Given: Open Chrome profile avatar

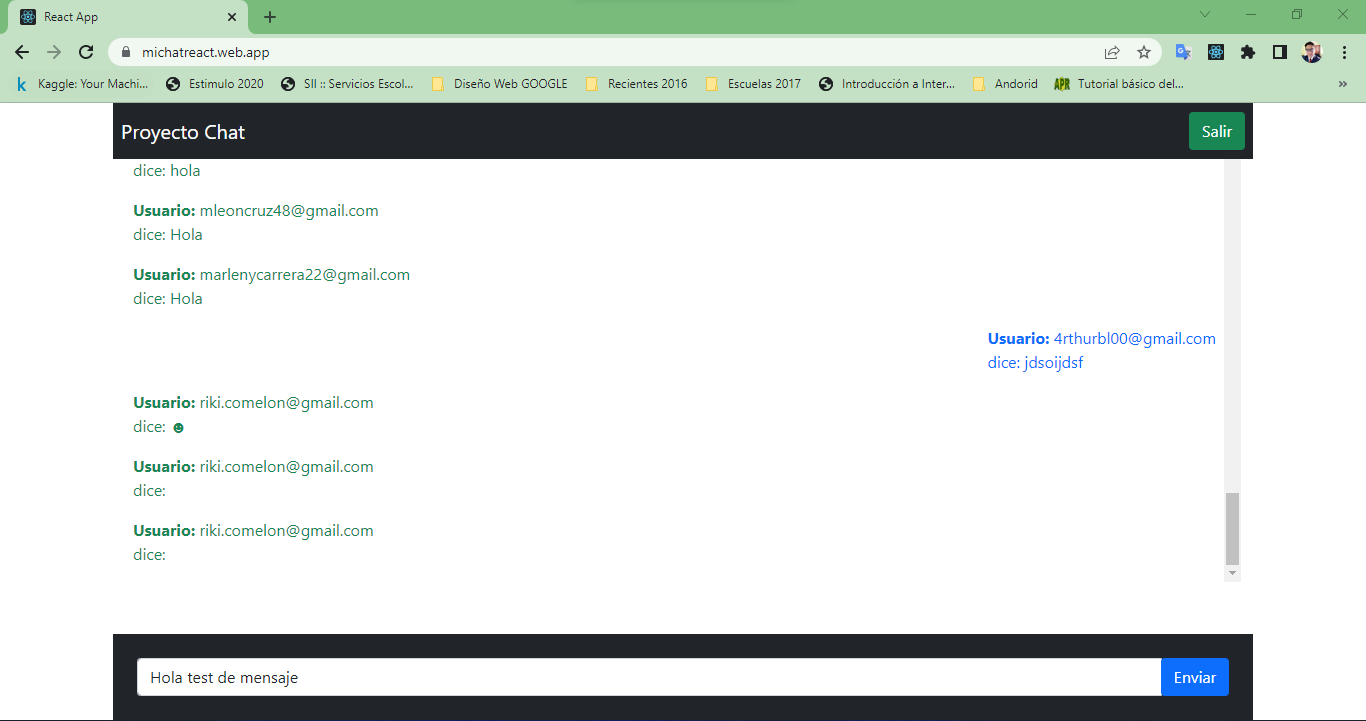Looking at the screenshot, I should tap(1312, 52).
